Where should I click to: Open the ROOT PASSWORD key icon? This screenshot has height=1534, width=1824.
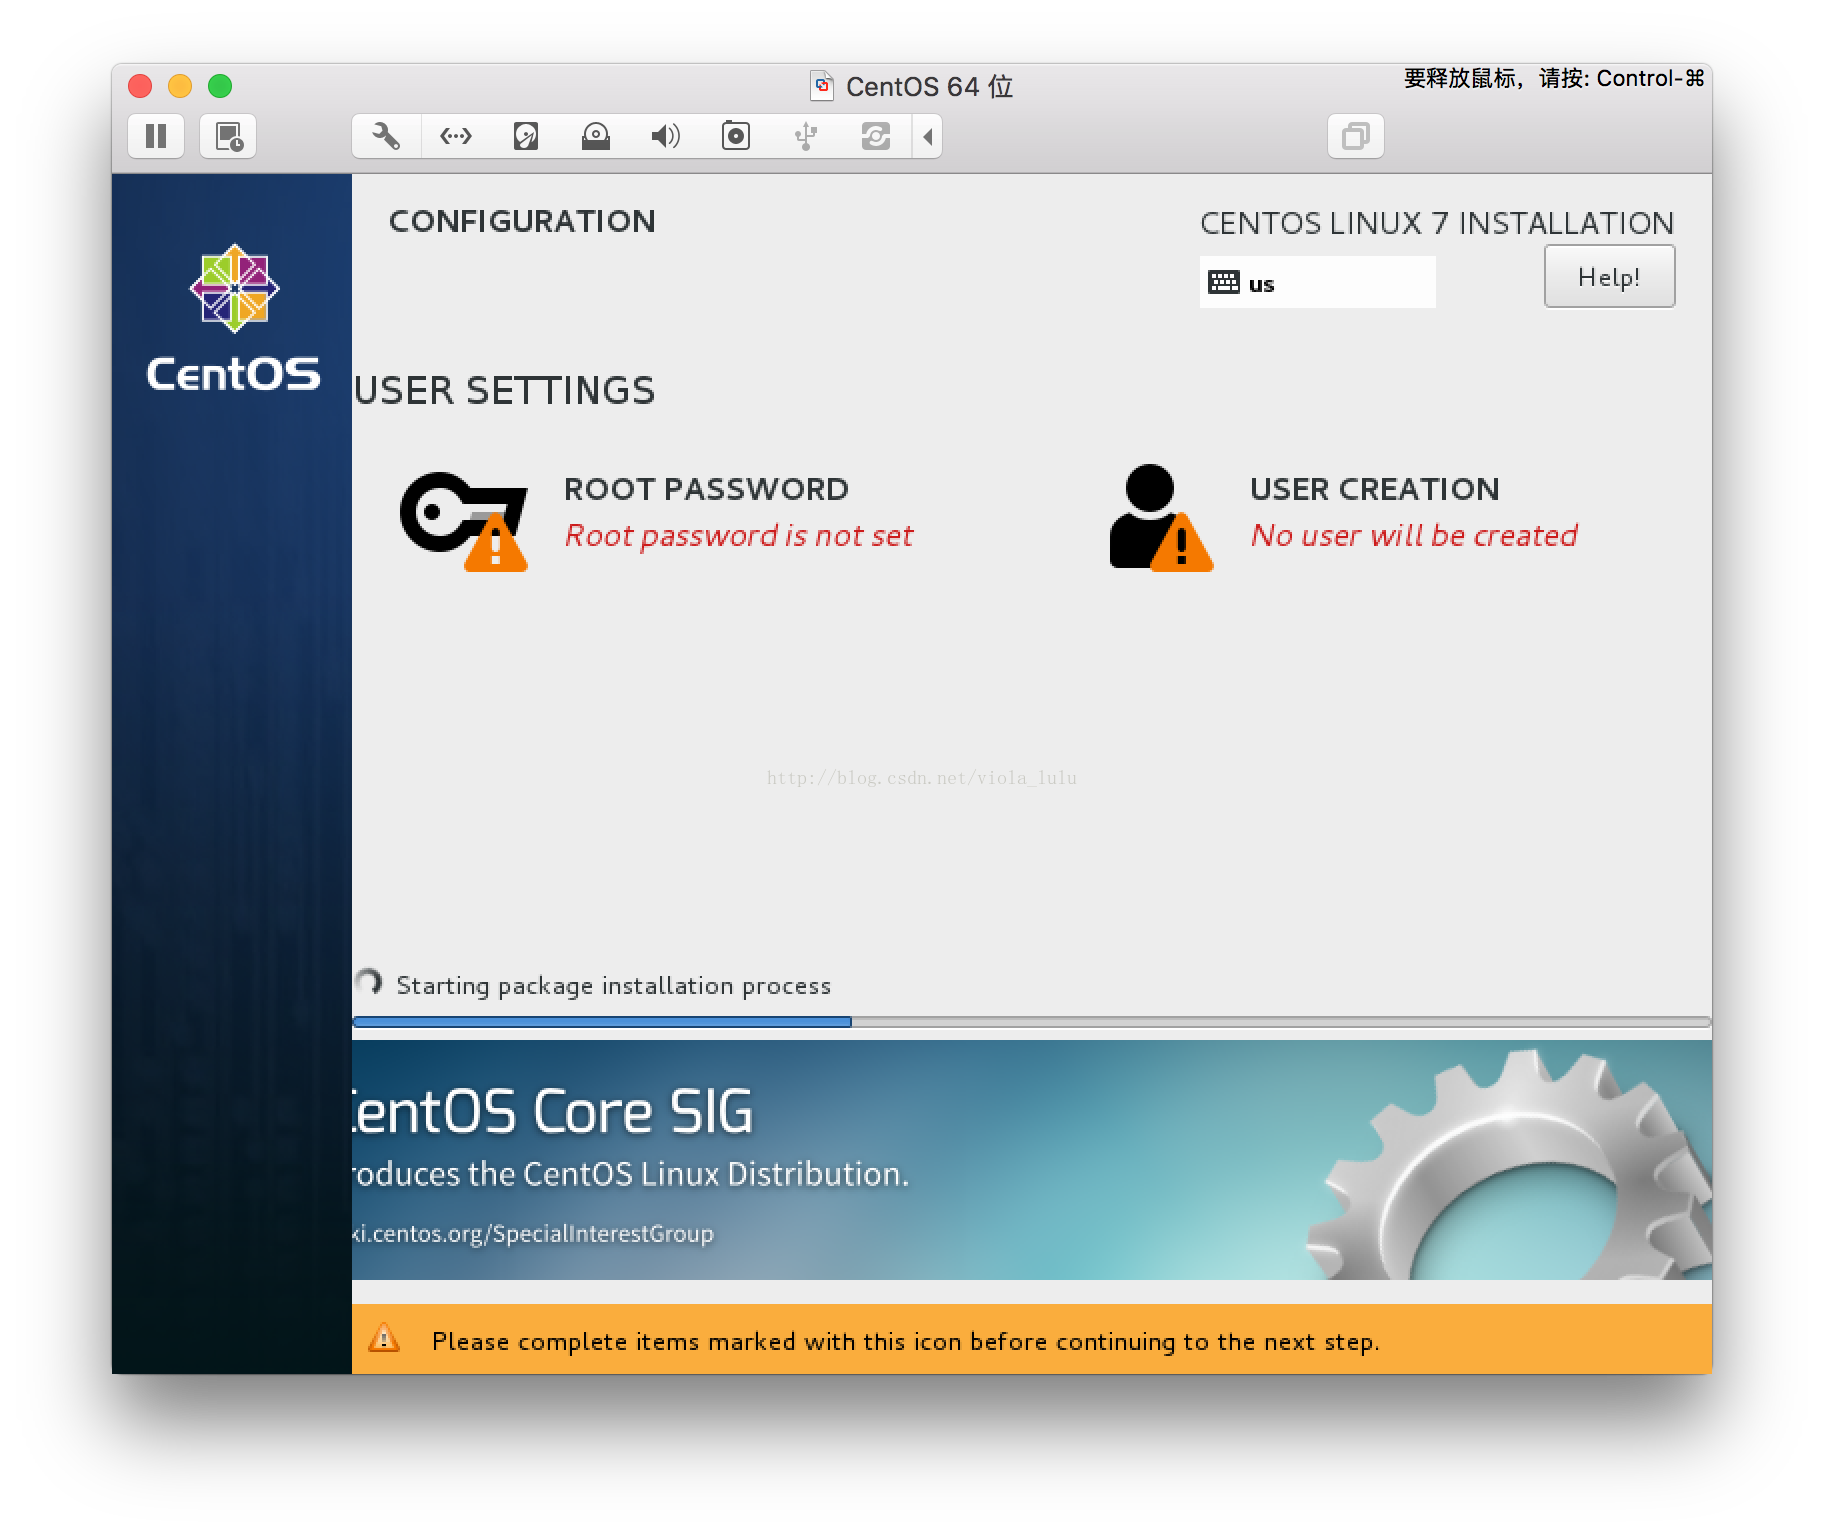pyautogui.click(x=464, y=521)
